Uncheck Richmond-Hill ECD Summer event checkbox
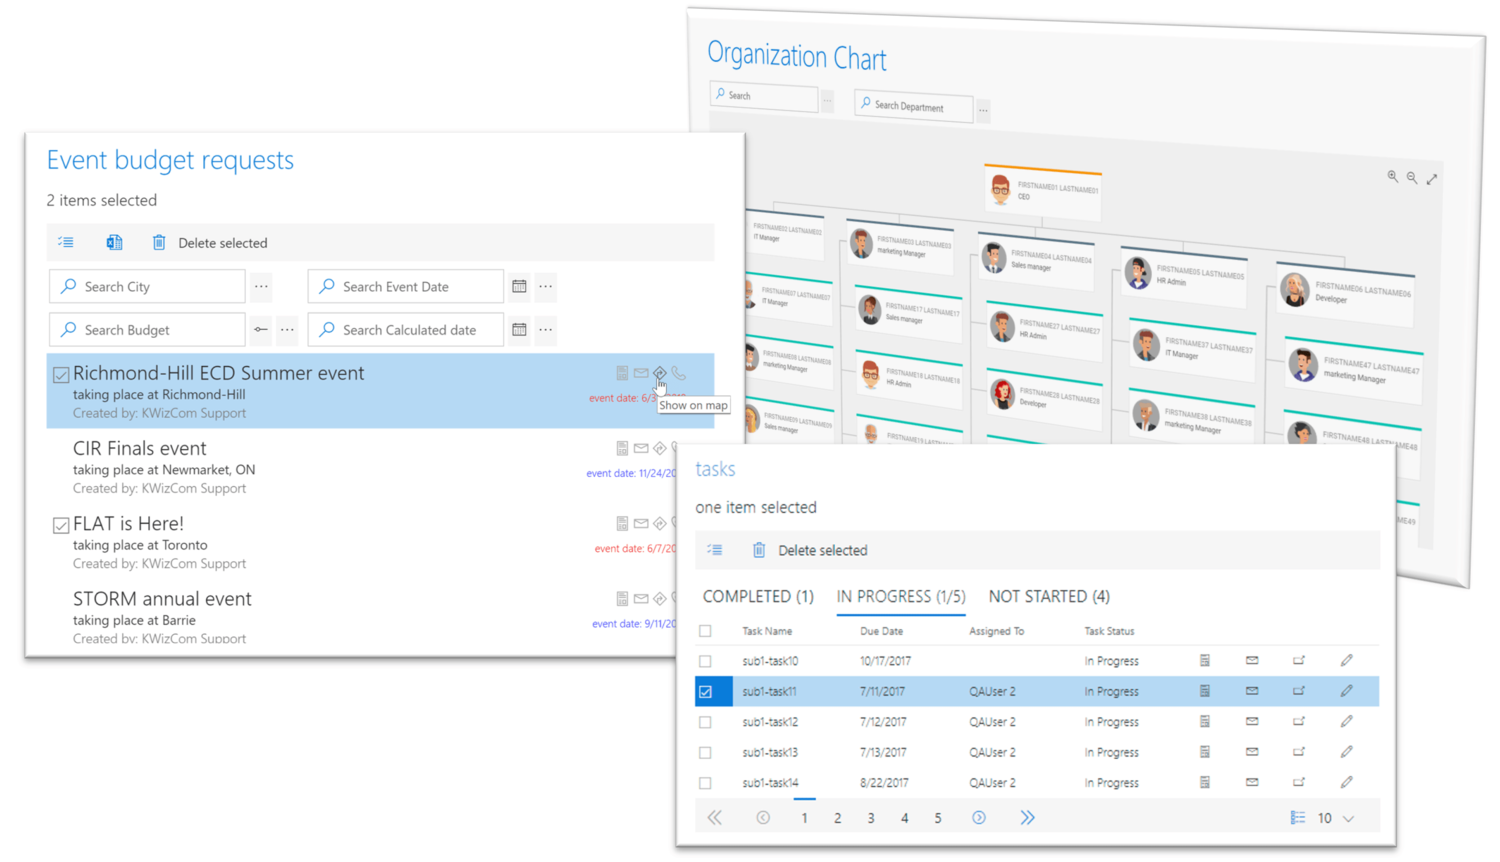This screenshot has width=1500, height=862. click(x=61, y=375)
